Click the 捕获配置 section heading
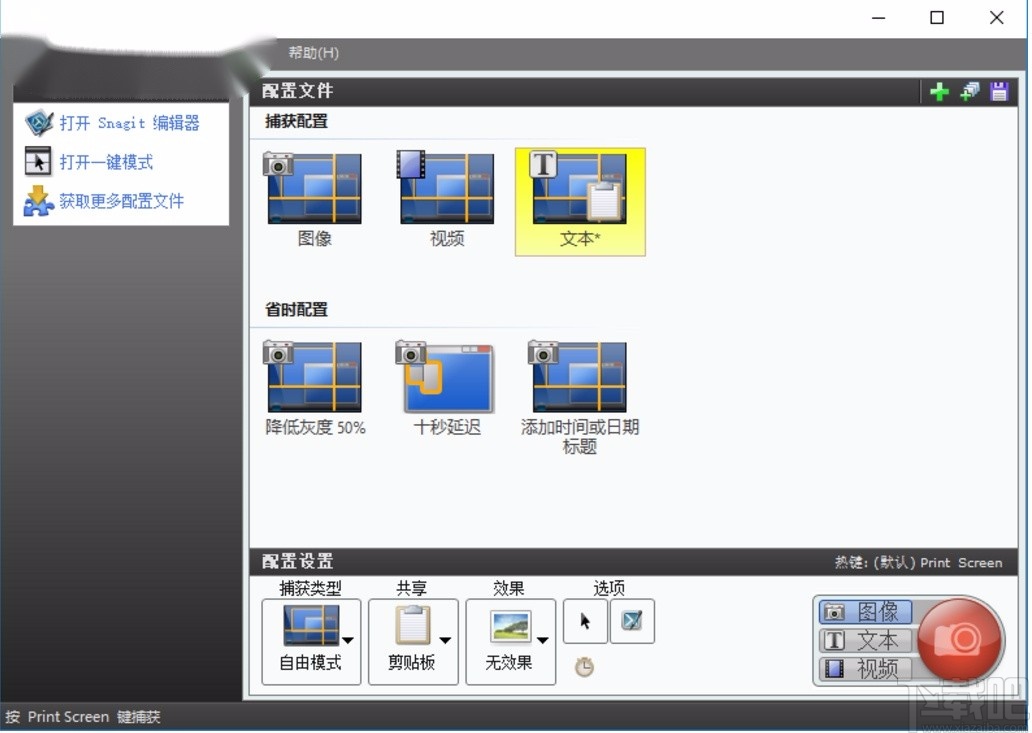The height and width of the screenshot is (733, 1032). [297, 121]
